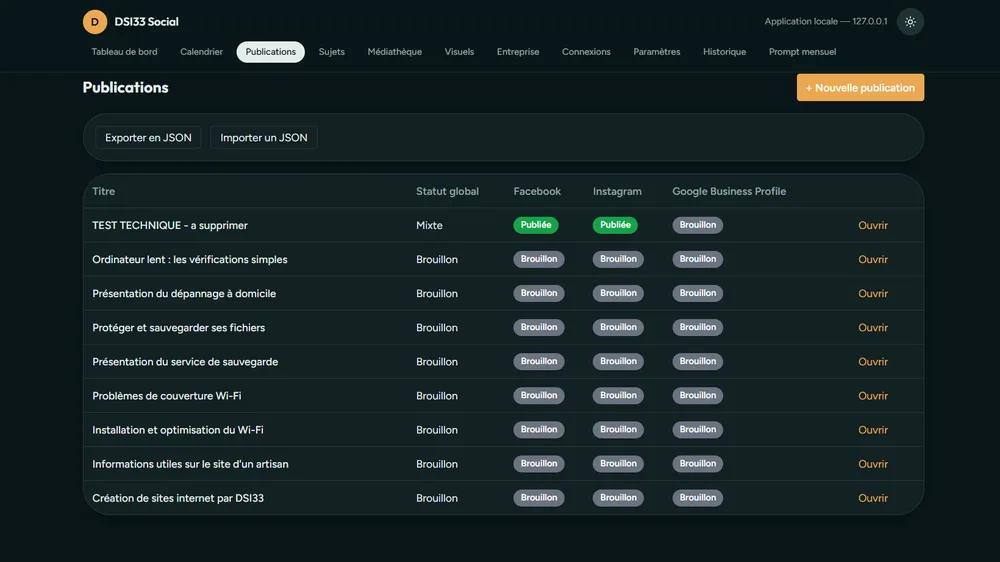Click Instagram Brouillon badge for Présentation du service de sauvegarde
Viewport: 1000px width, 562px height.
tap(618, 361)
